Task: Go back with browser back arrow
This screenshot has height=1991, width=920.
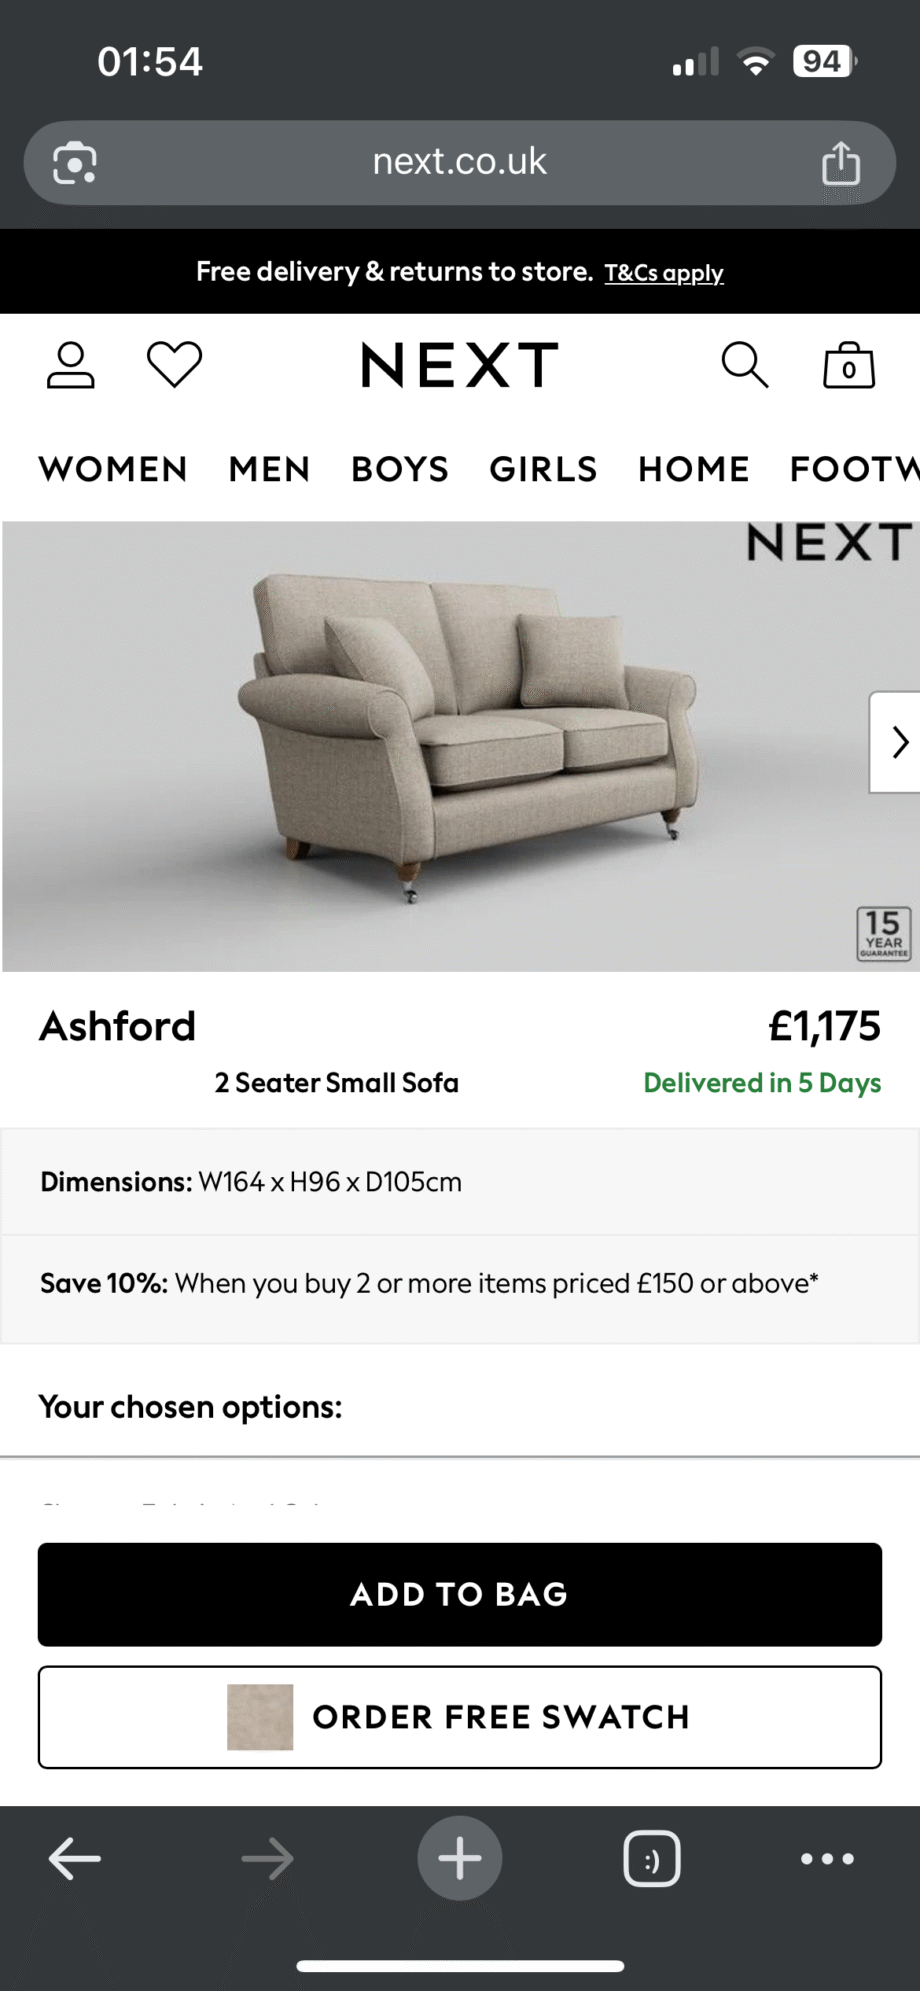Action: click(x=75, y=1859)
